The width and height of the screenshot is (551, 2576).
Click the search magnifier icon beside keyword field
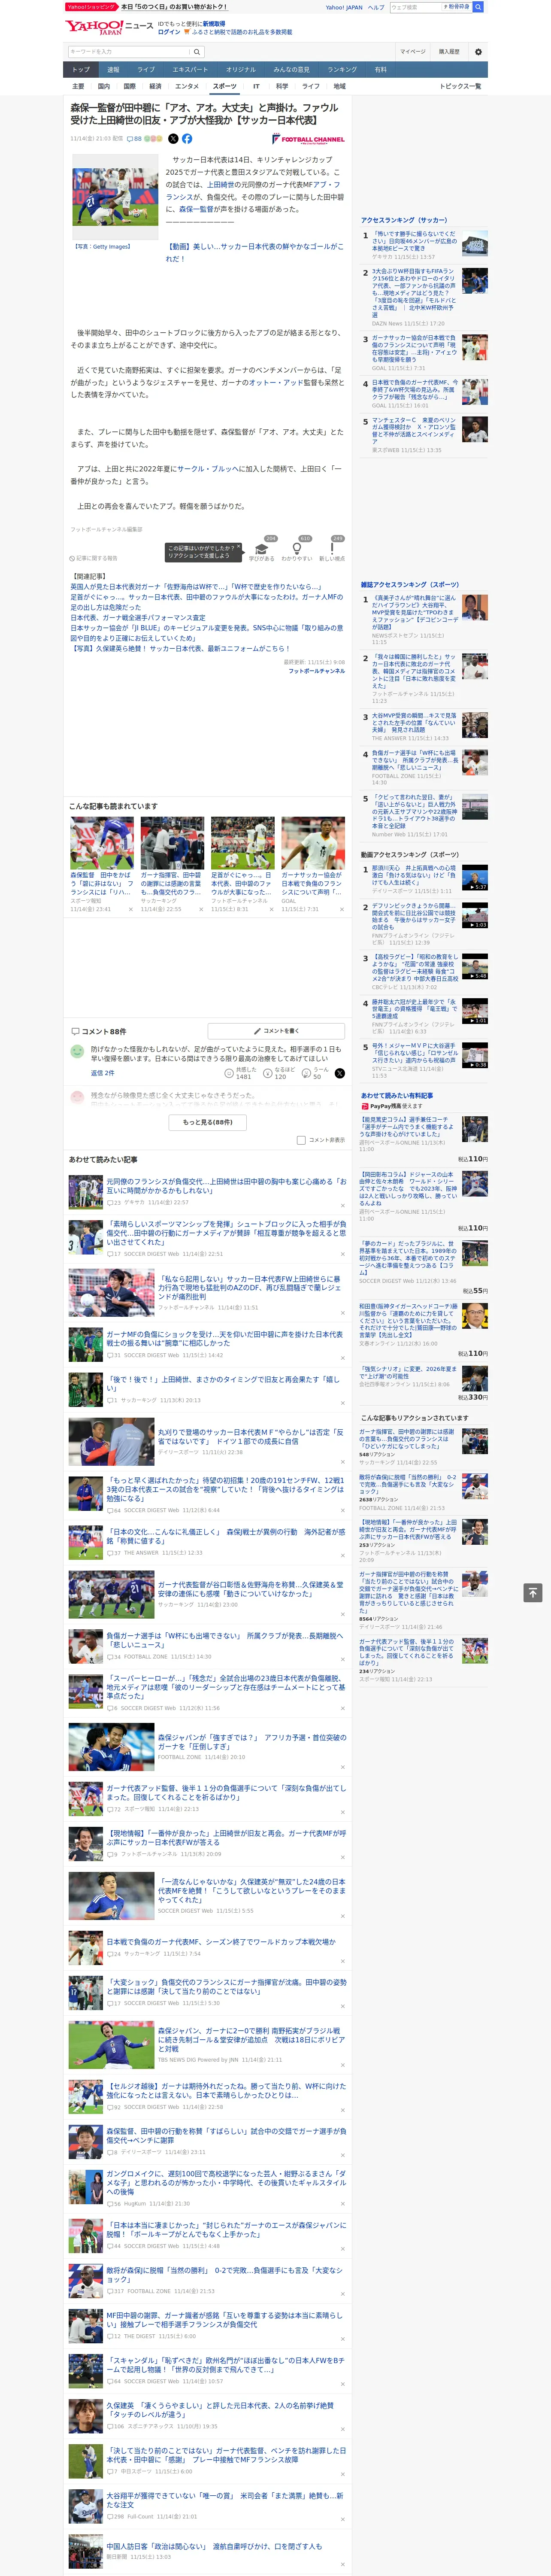pos(197,51)
